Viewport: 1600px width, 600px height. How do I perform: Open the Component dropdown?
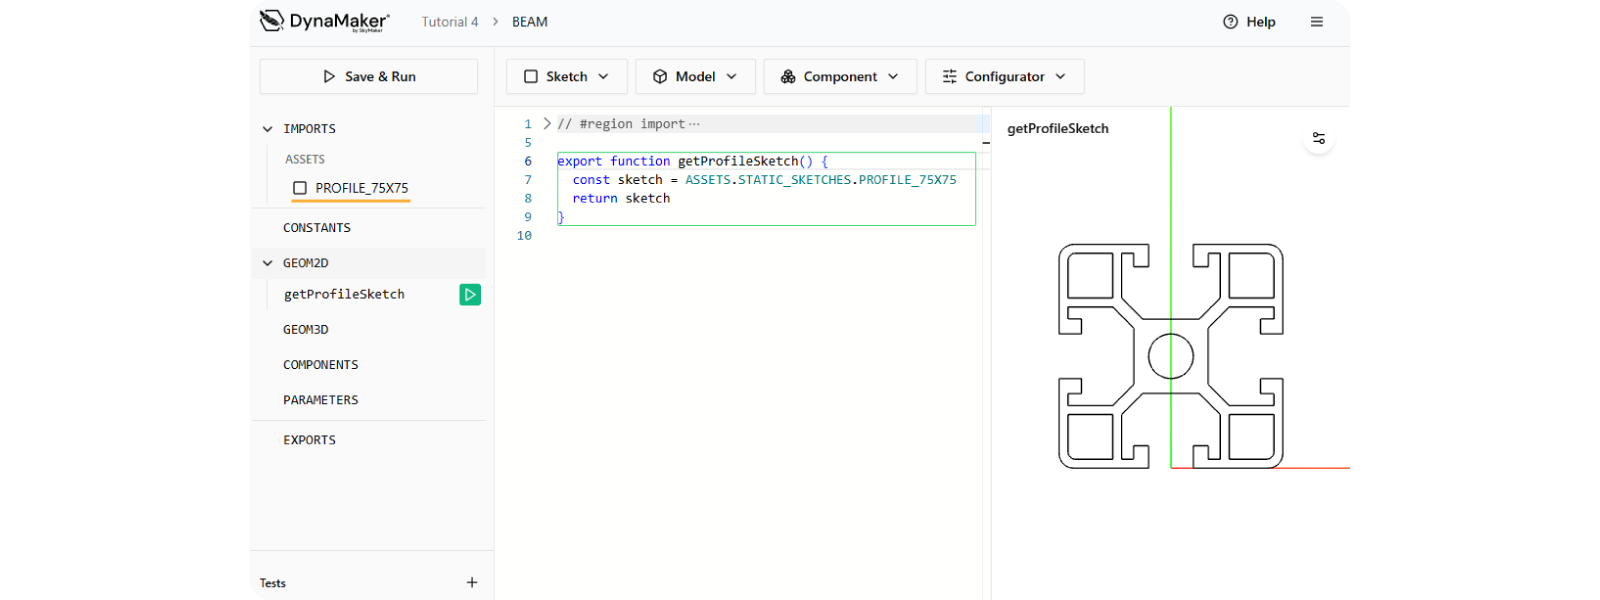839,77
